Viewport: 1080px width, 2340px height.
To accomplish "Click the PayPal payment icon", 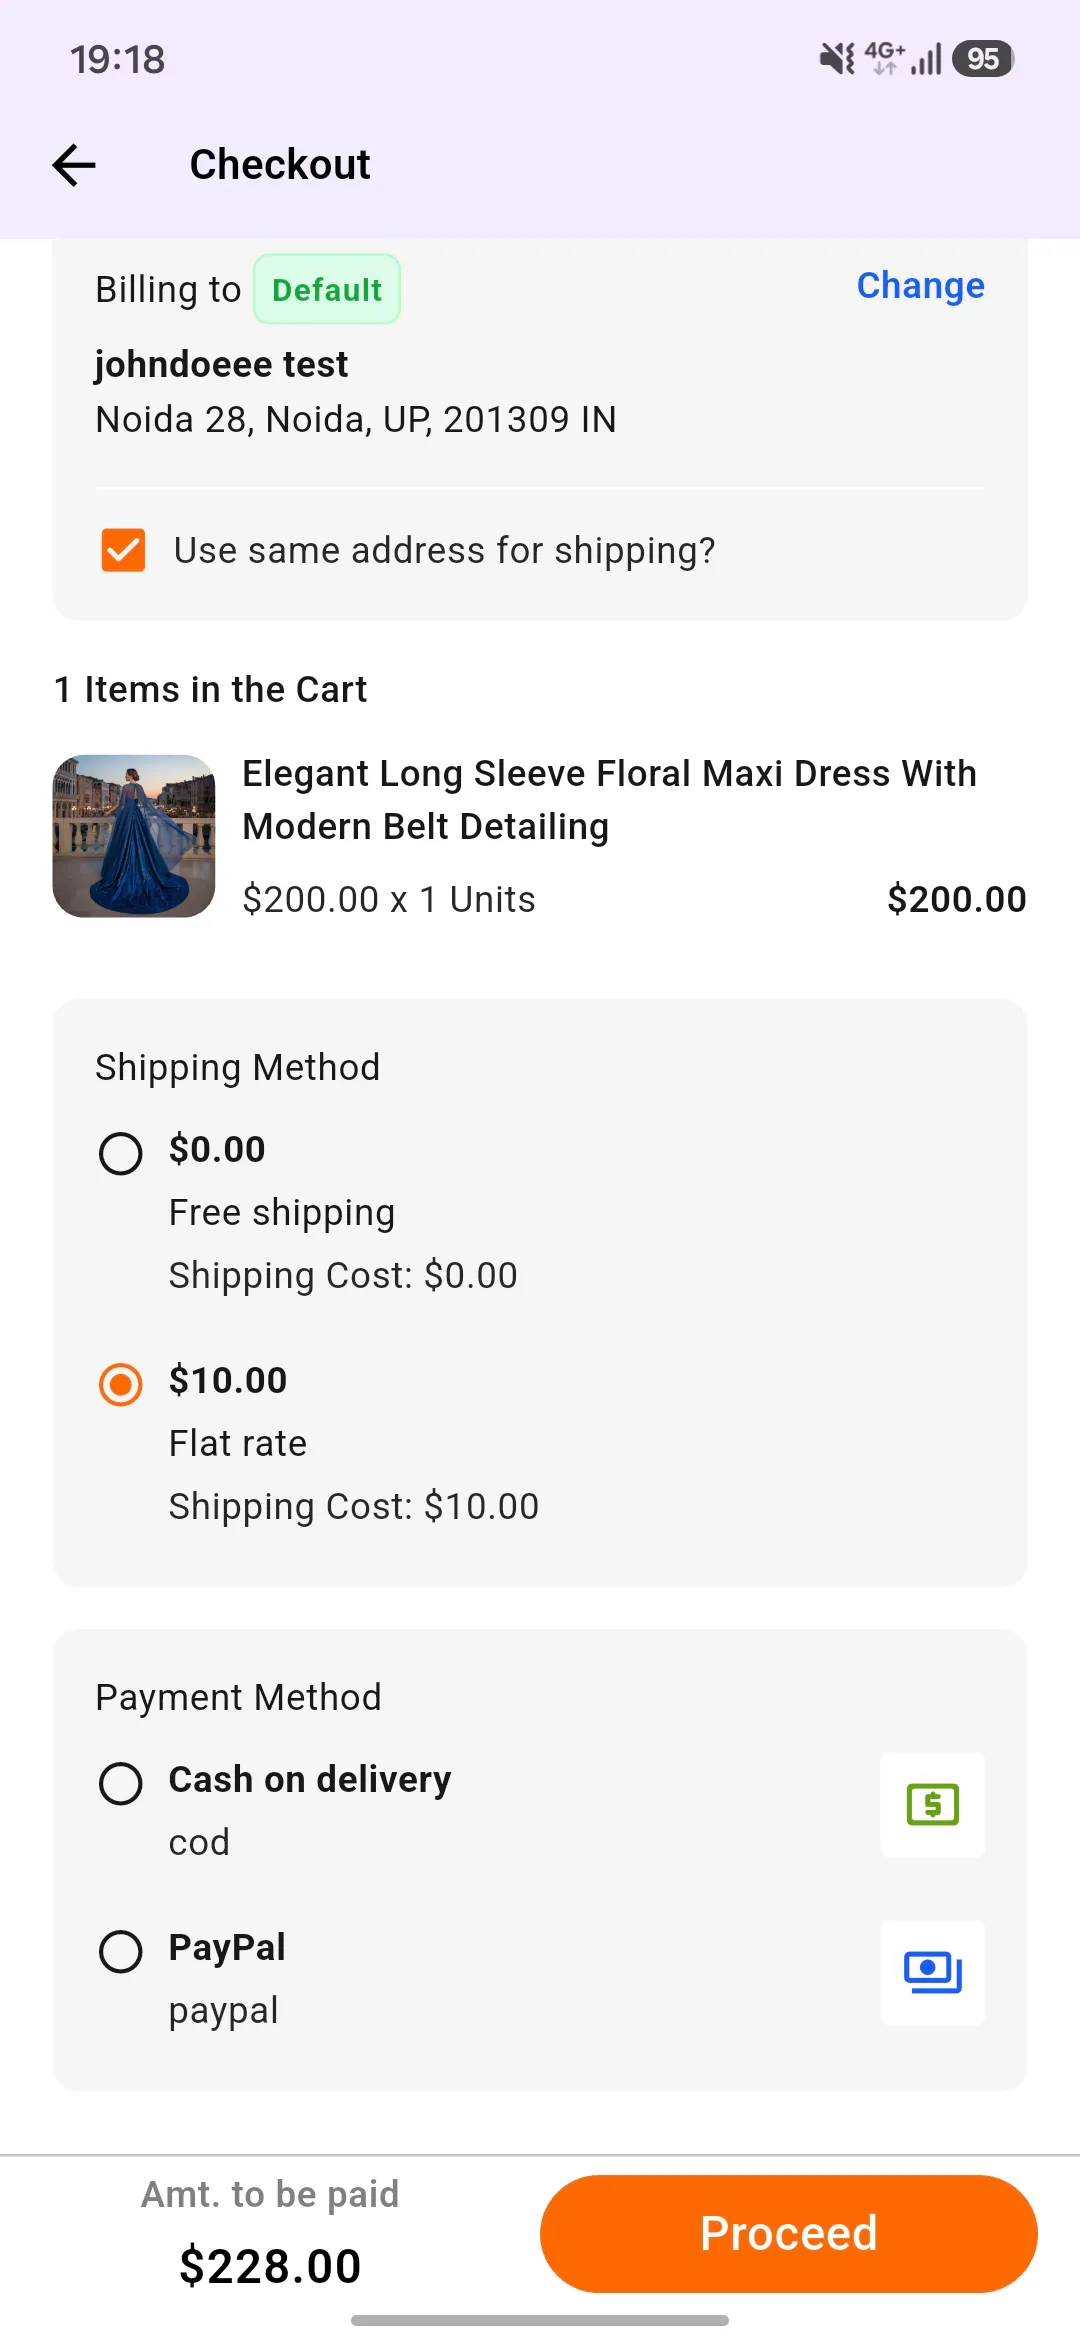I will pyautogui.click(x=932, y=1973).
